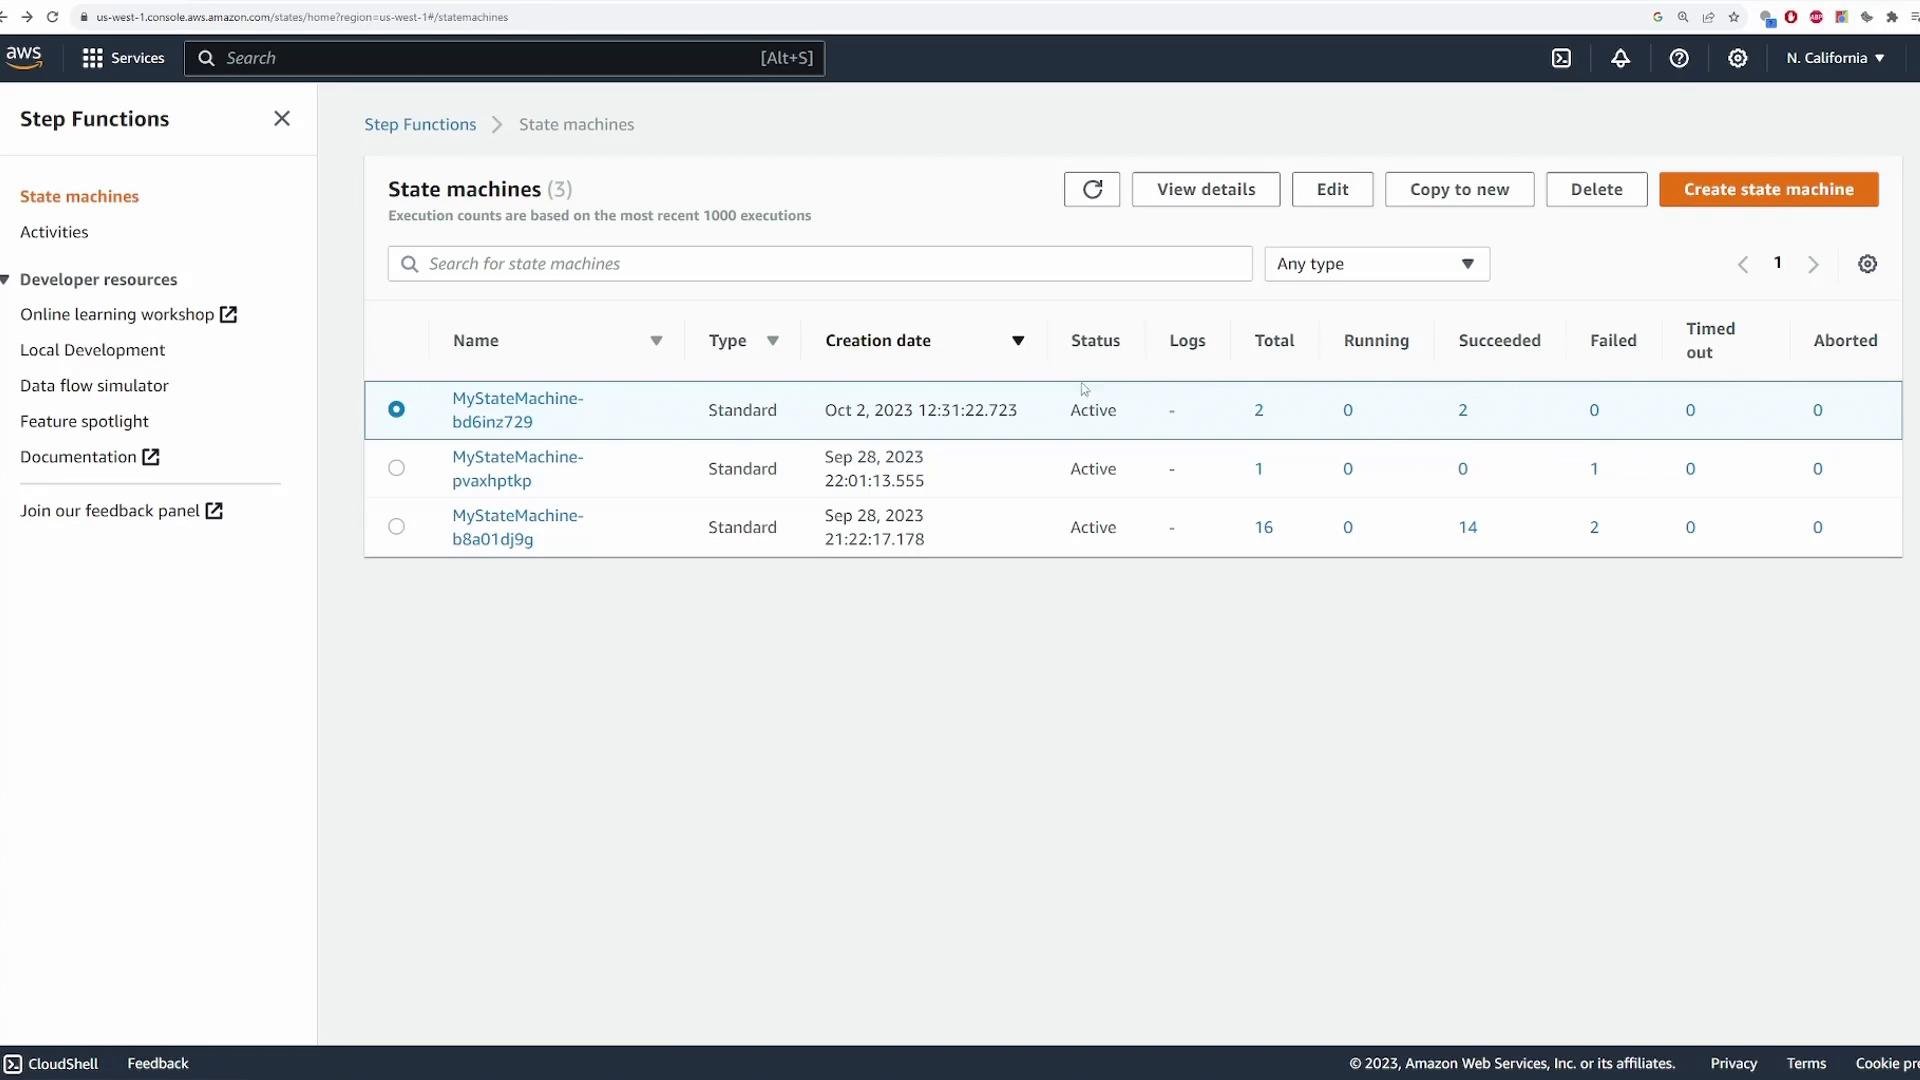Viewport: 1920px width, 1080px height.
Task: Sort by Creation date column arrow
Action: pyautogui.click(x=1018, y=341)
